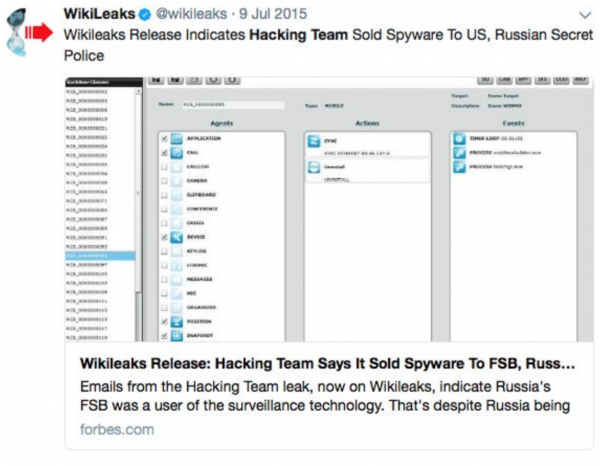
Task: Click the POSITION agent icon
Action: [178, 321]
